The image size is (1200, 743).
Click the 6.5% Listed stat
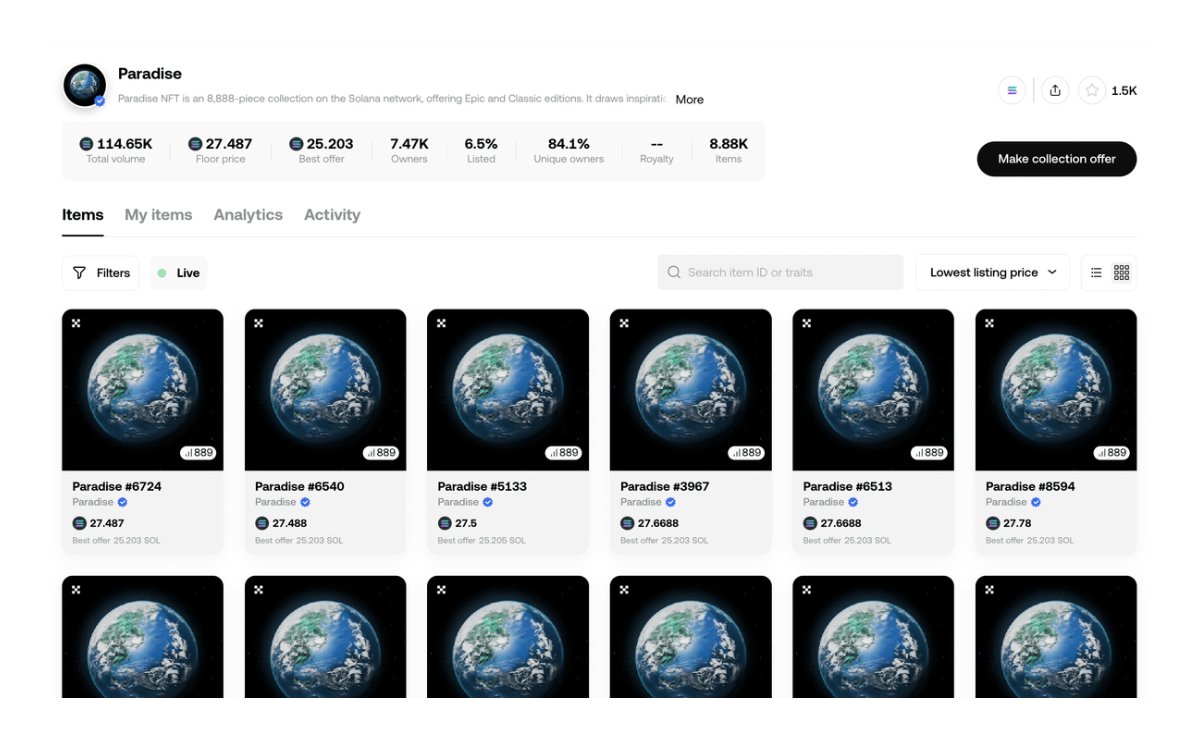[481, 150]
